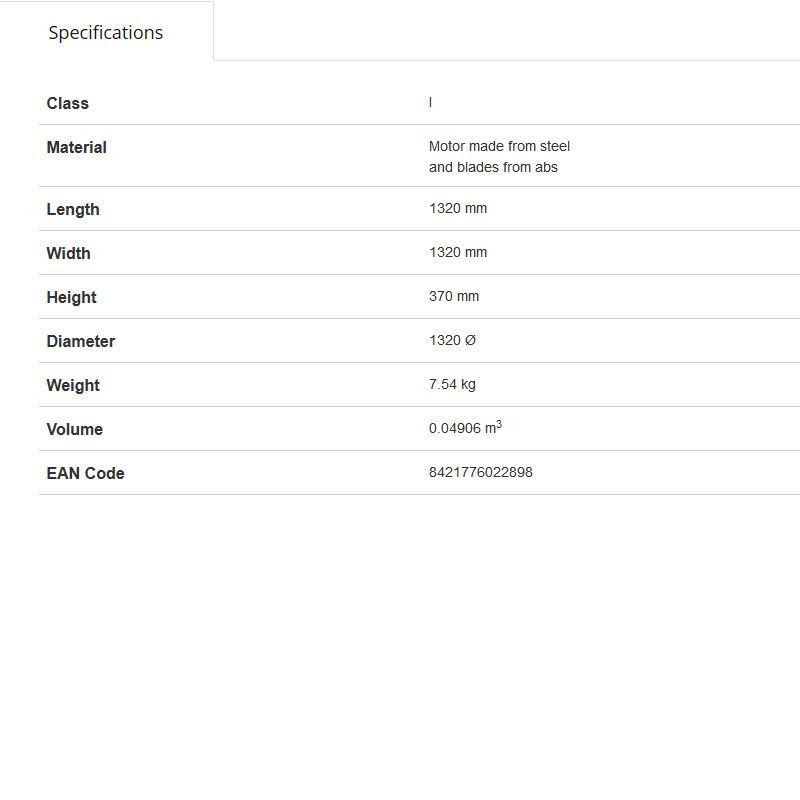Select the Volume label
The image size is (800, 800).
click(74, 429)
